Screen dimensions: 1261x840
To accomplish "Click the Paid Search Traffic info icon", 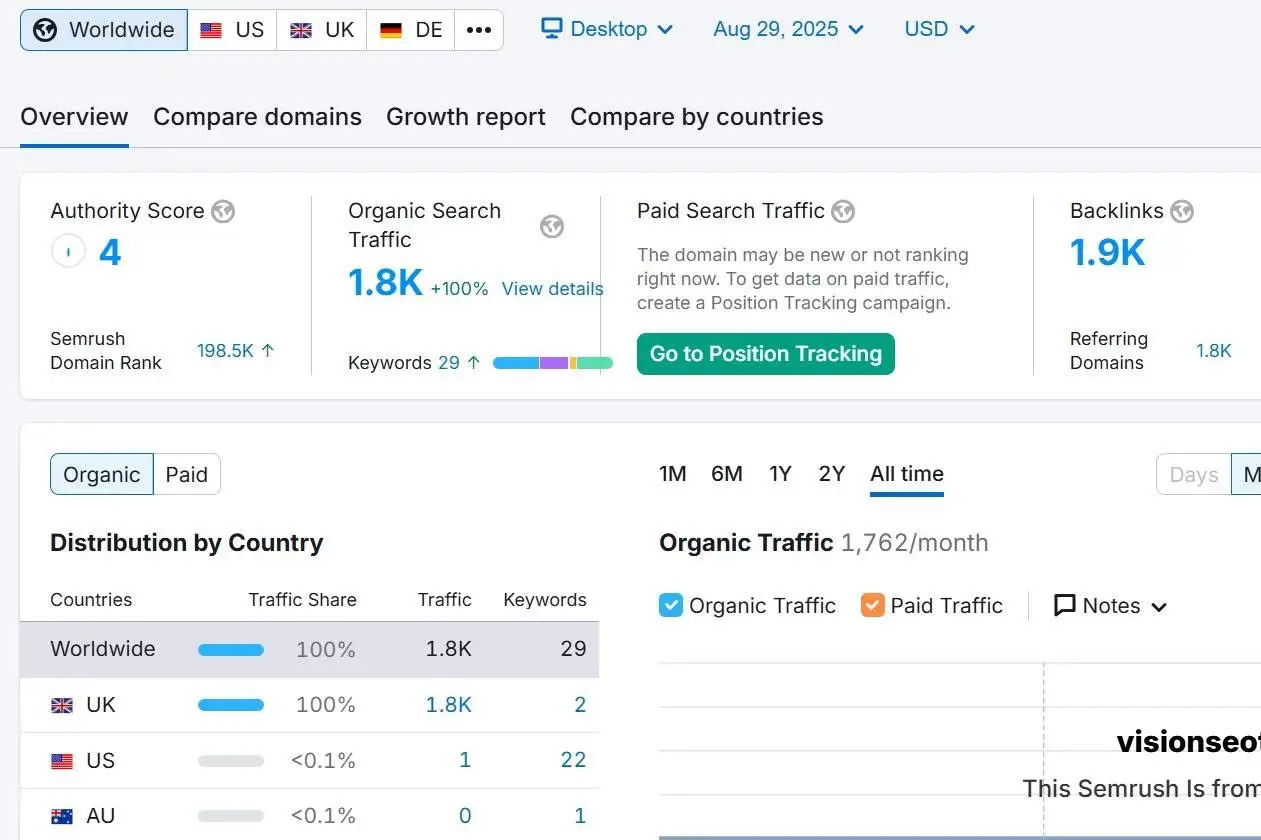I will click(x=843, y=211).
